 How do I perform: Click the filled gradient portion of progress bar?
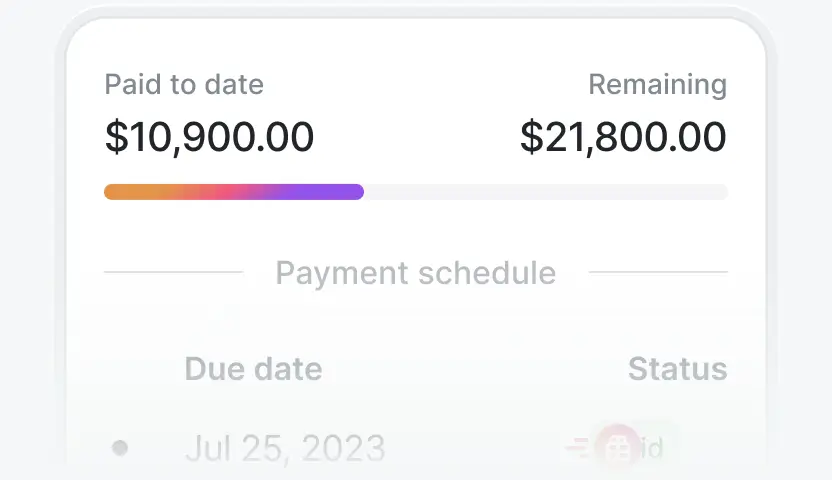tap(234, 192)
